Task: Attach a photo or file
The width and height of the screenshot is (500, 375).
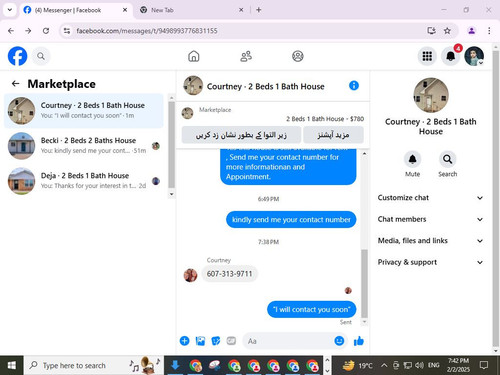Action: pos(200,341)
